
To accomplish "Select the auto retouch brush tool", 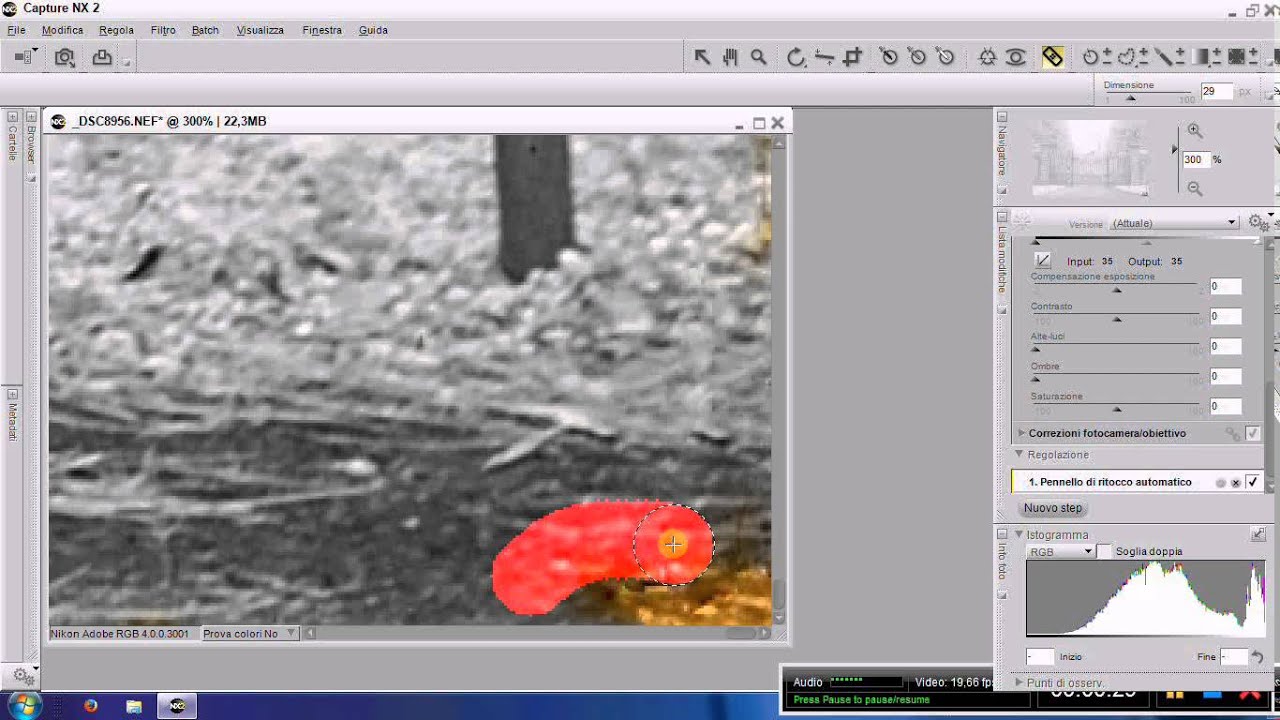I will (1052, 57).
